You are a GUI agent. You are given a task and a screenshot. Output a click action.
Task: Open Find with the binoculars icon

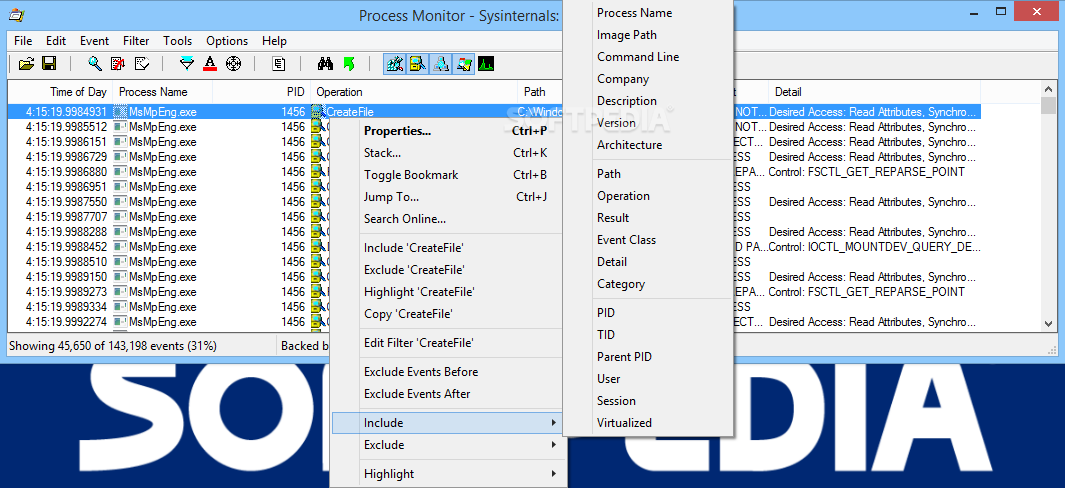tap(325, 64)
